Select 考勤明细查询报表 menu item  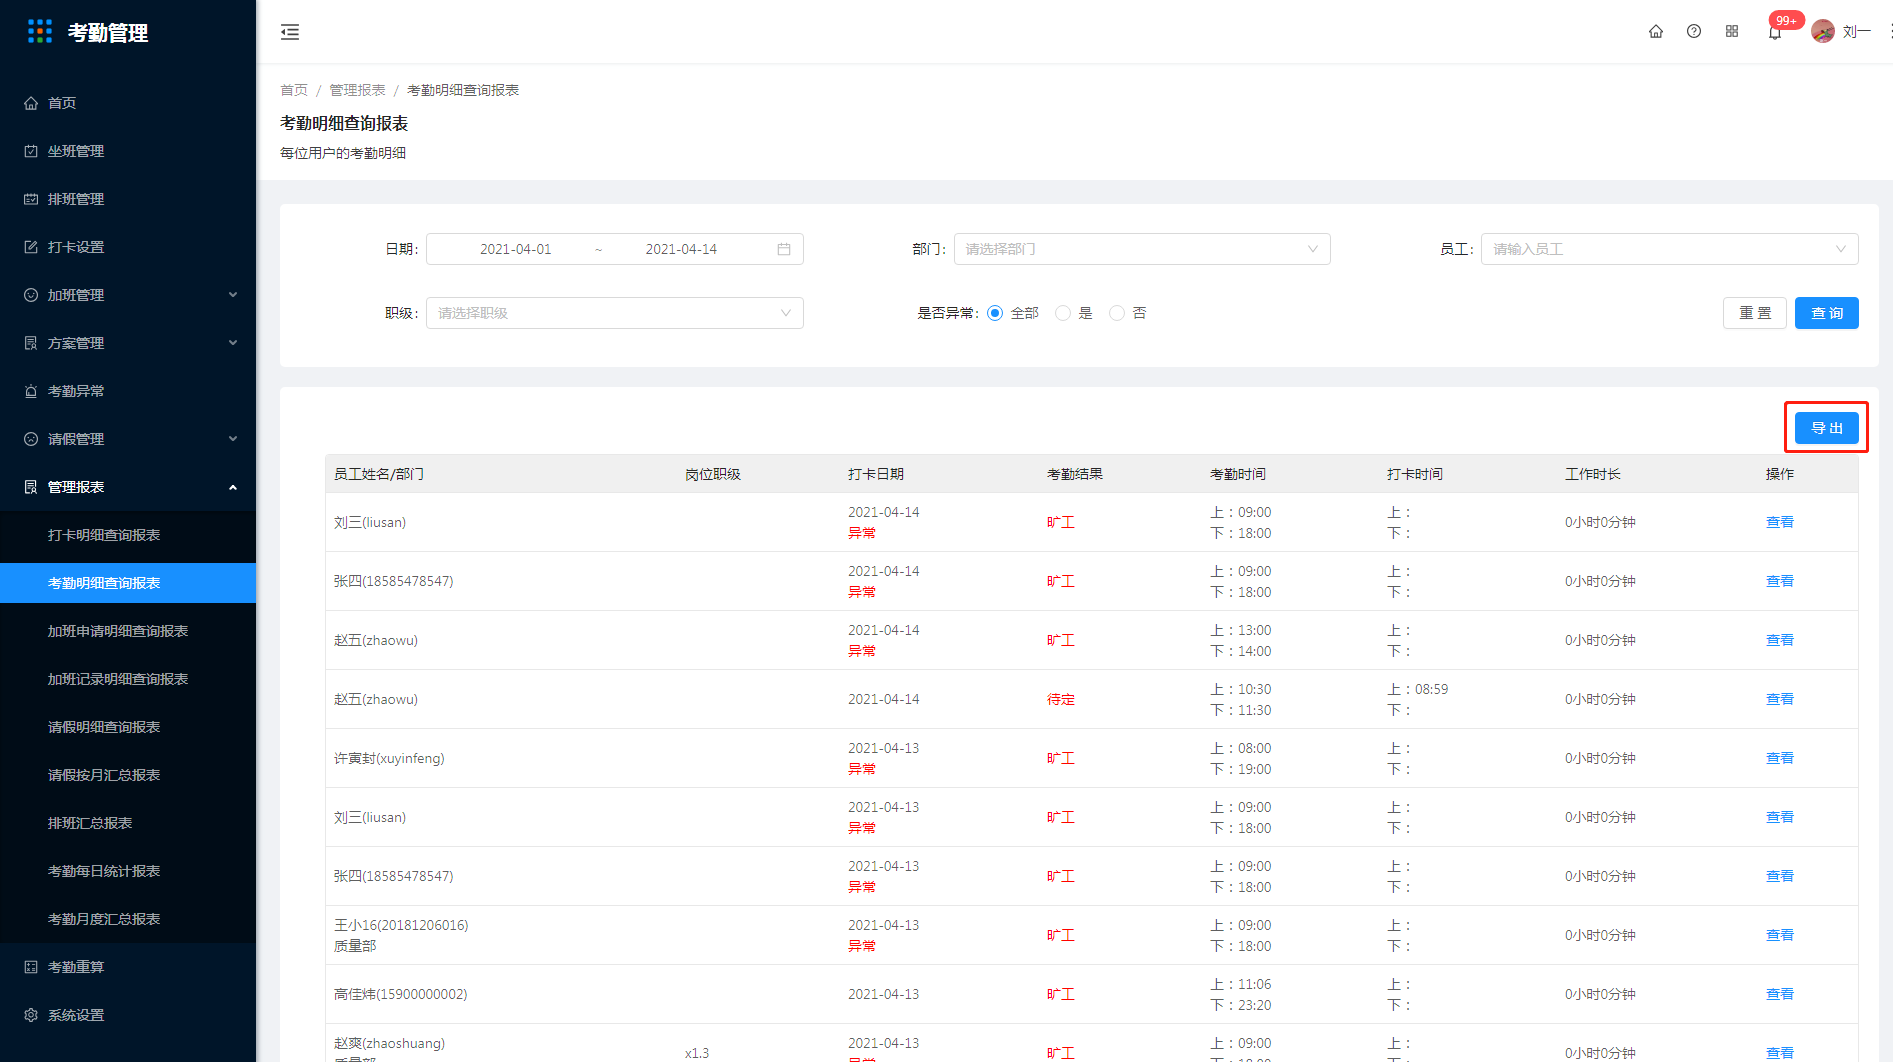[x=128, y=583]
